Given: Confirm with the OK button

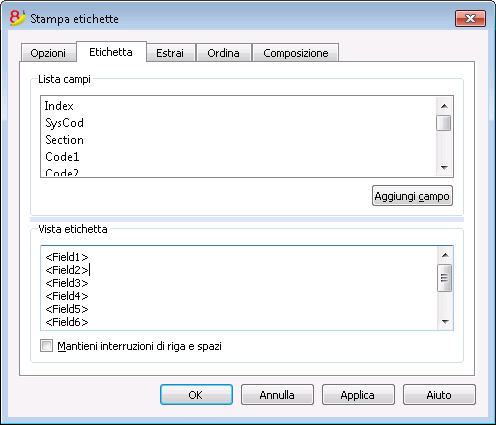Looking at the screenshot, I should coord(196,395).
